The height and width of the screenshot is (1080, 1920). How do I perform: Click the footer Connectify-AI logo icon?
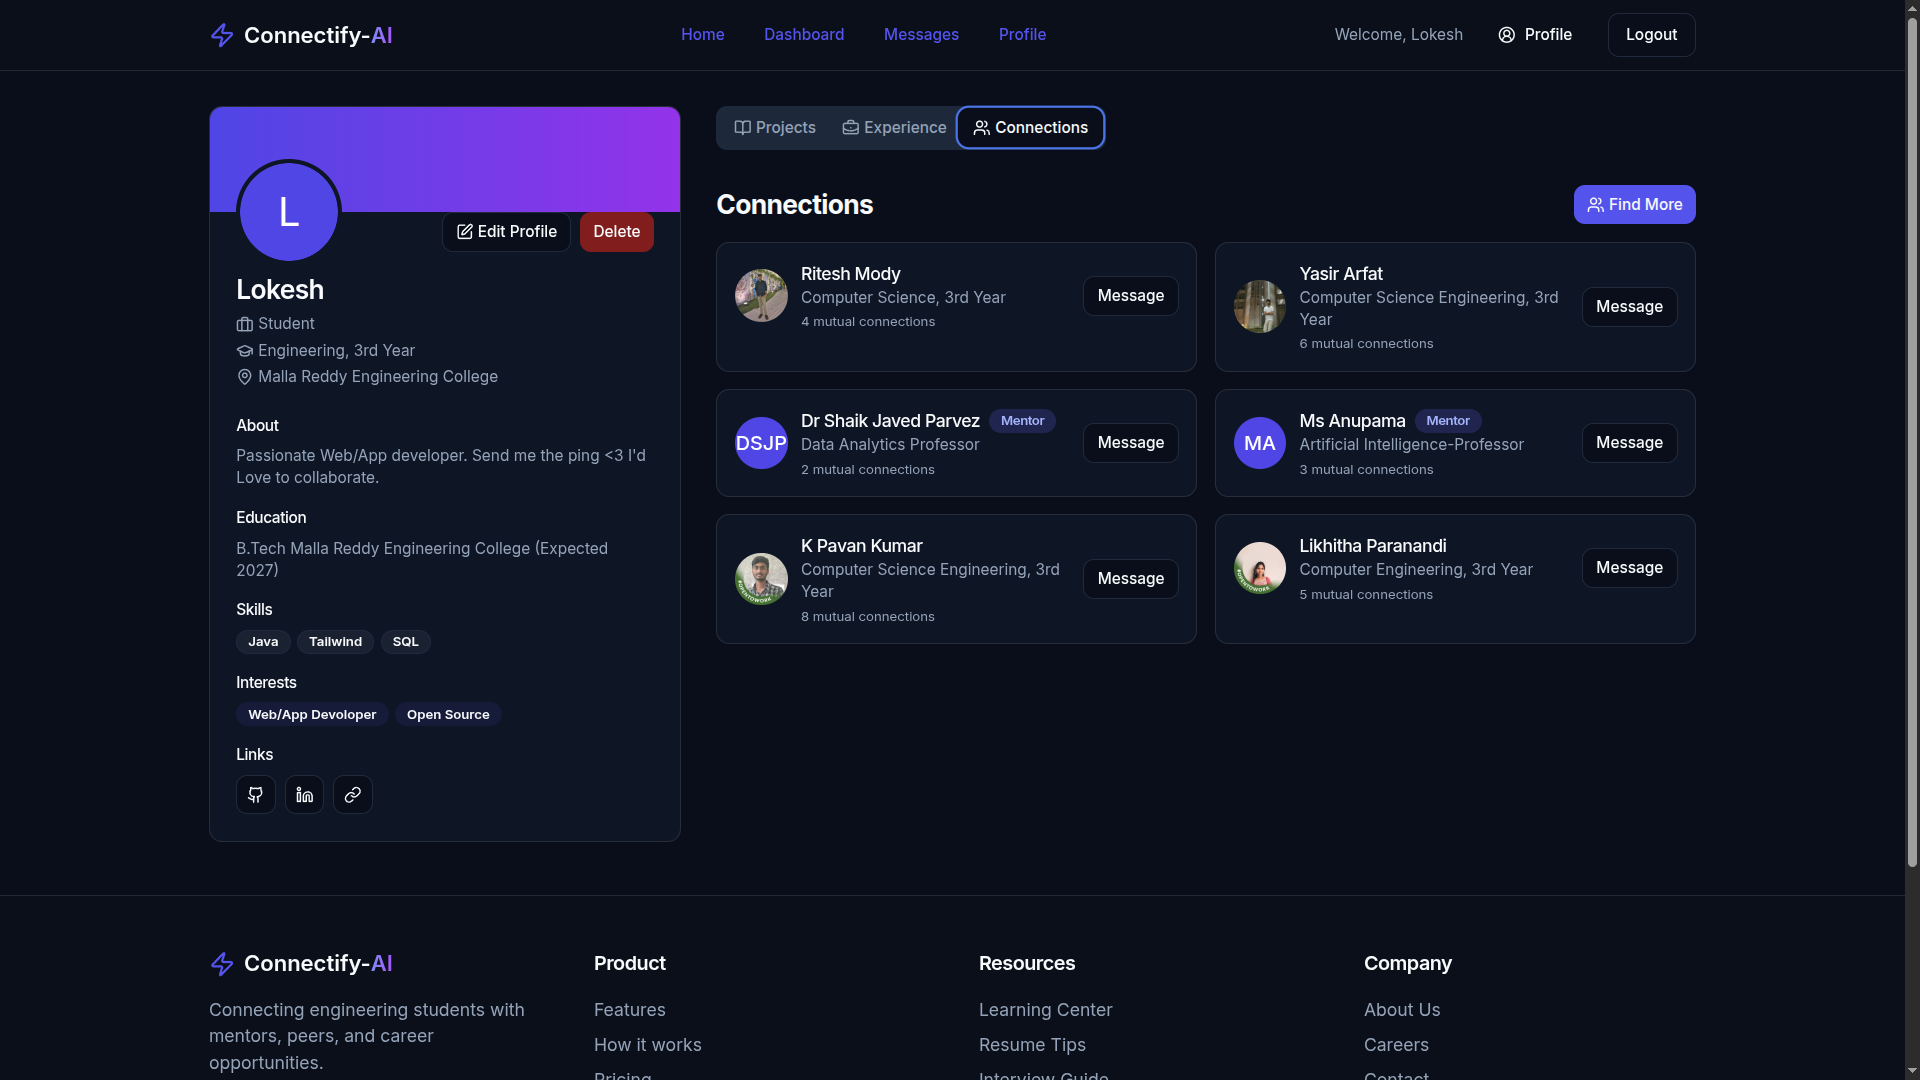tap(221, 963)
